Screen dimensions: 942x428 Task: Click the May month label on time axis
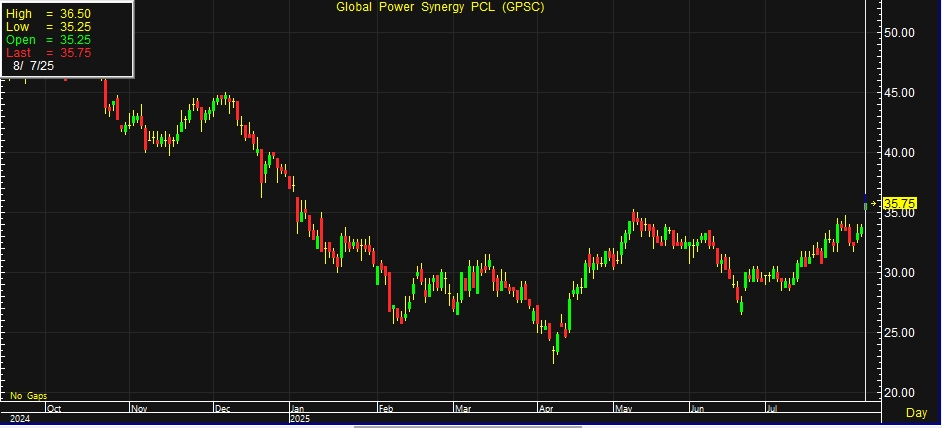624,409
